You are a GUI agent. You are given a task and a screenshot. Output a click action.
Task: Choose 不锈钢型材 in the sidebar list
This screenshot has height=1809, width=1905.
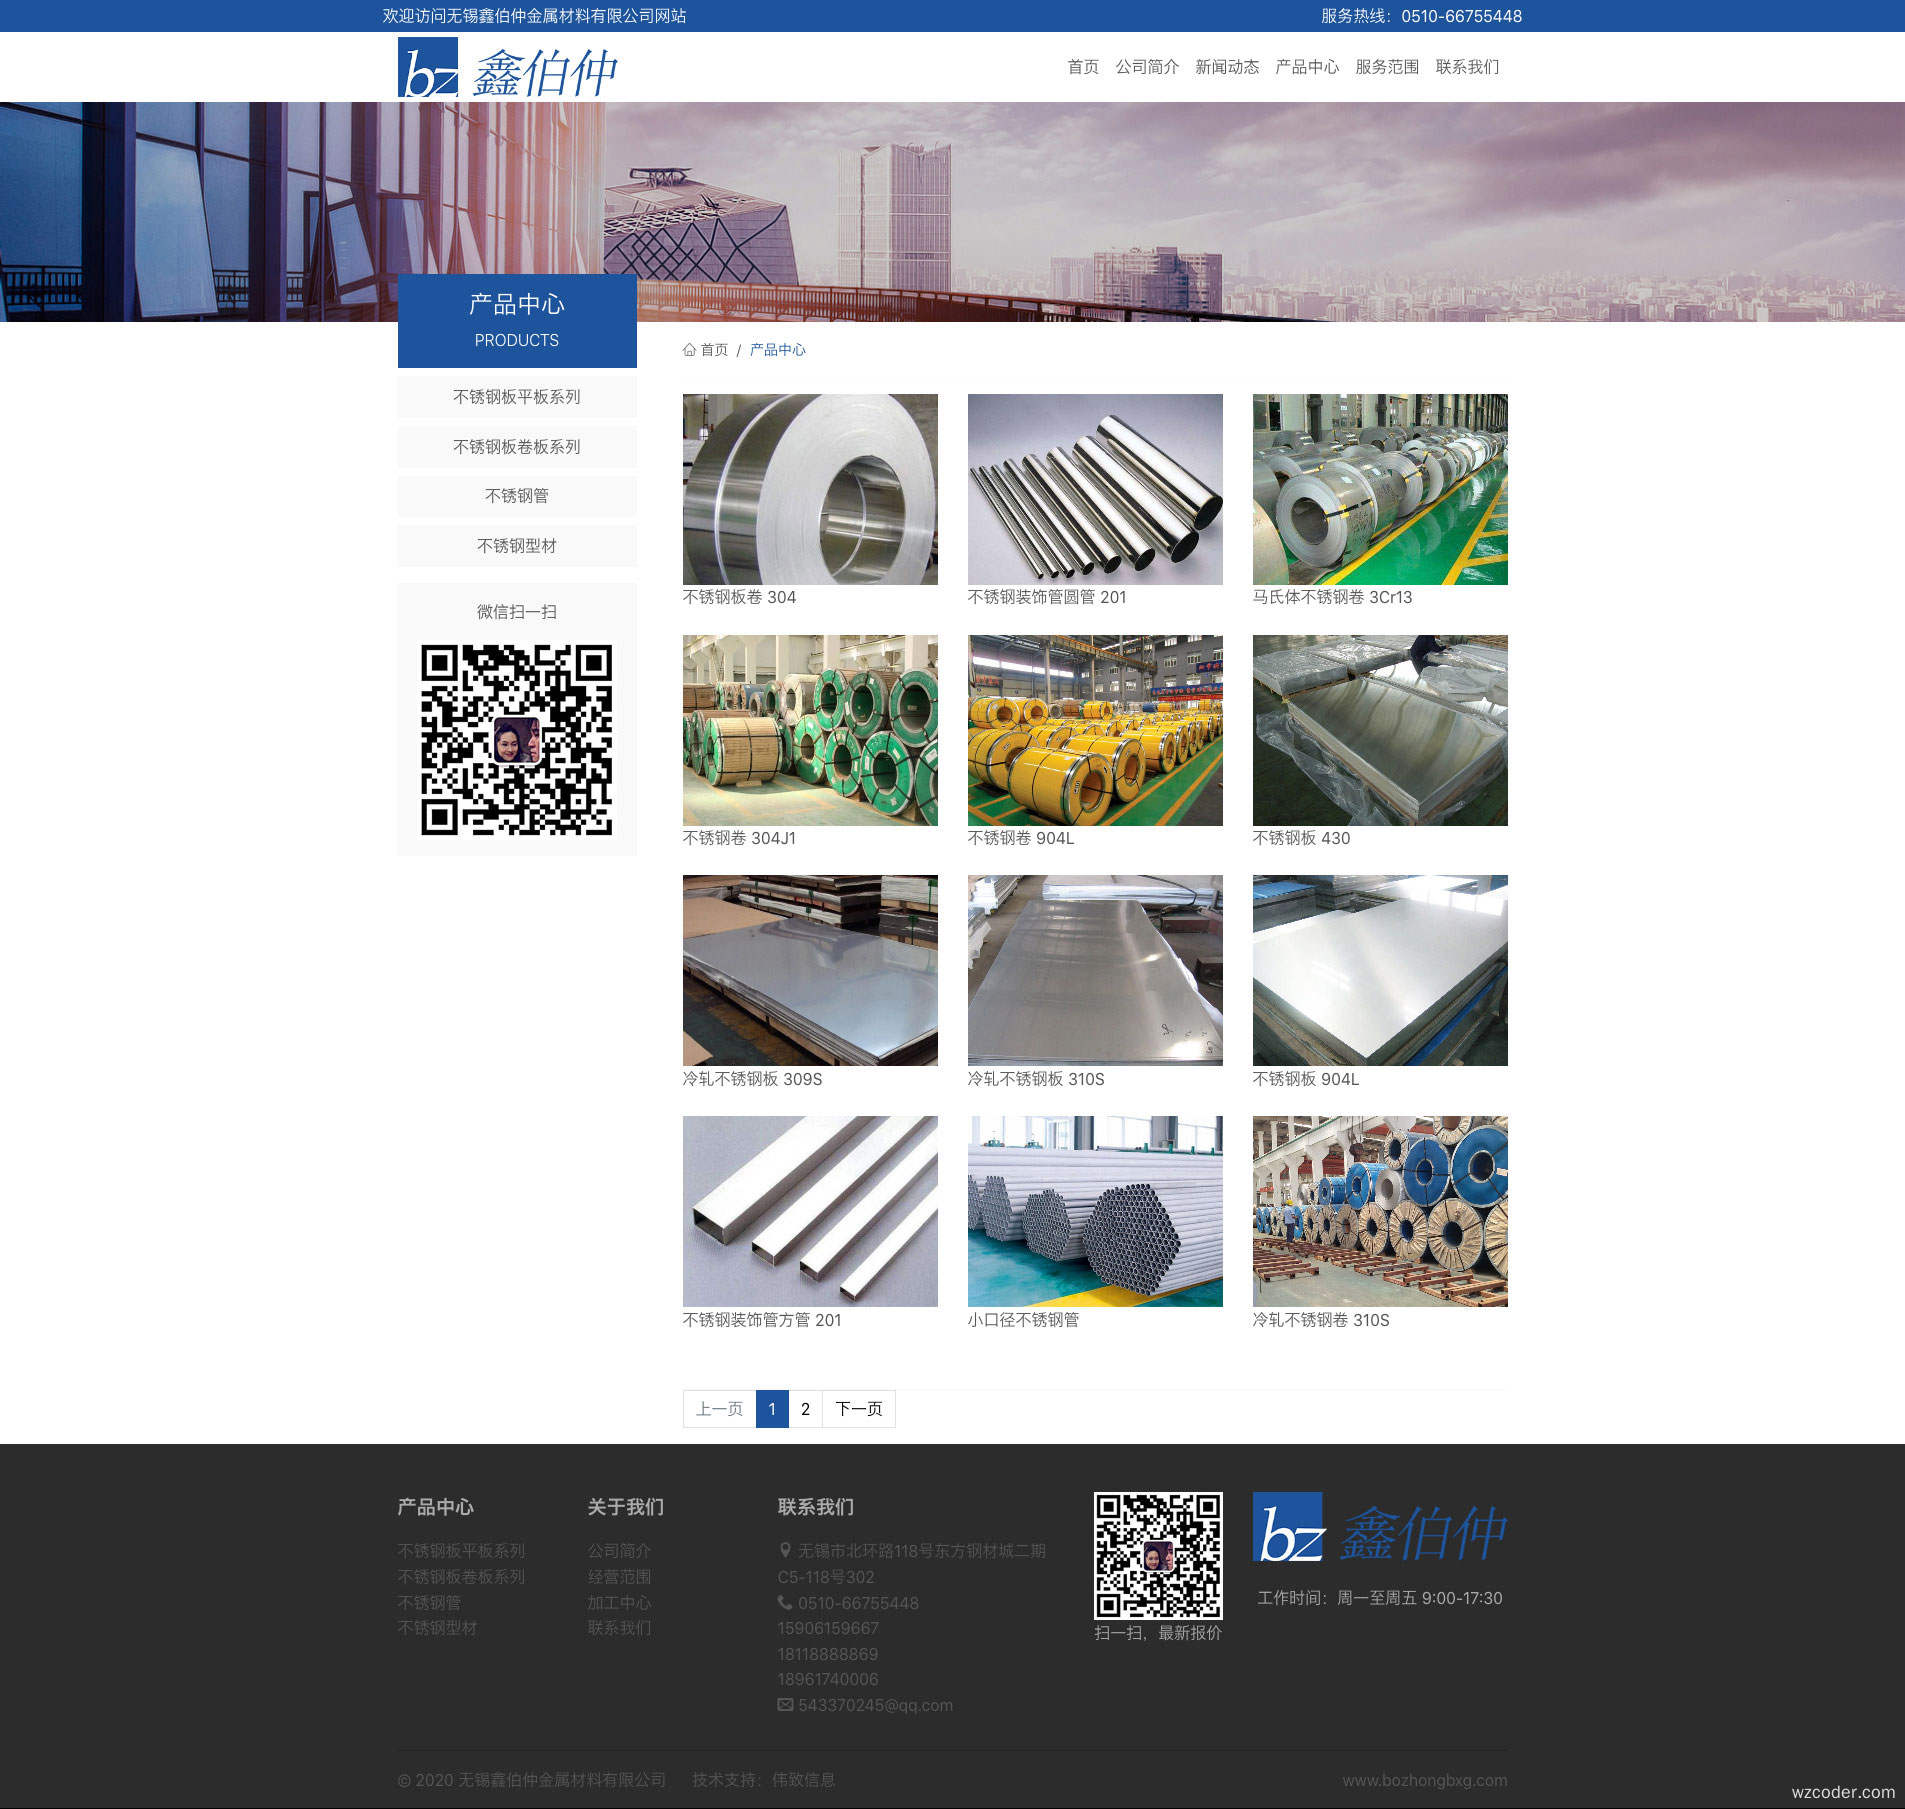click(517, 546)
